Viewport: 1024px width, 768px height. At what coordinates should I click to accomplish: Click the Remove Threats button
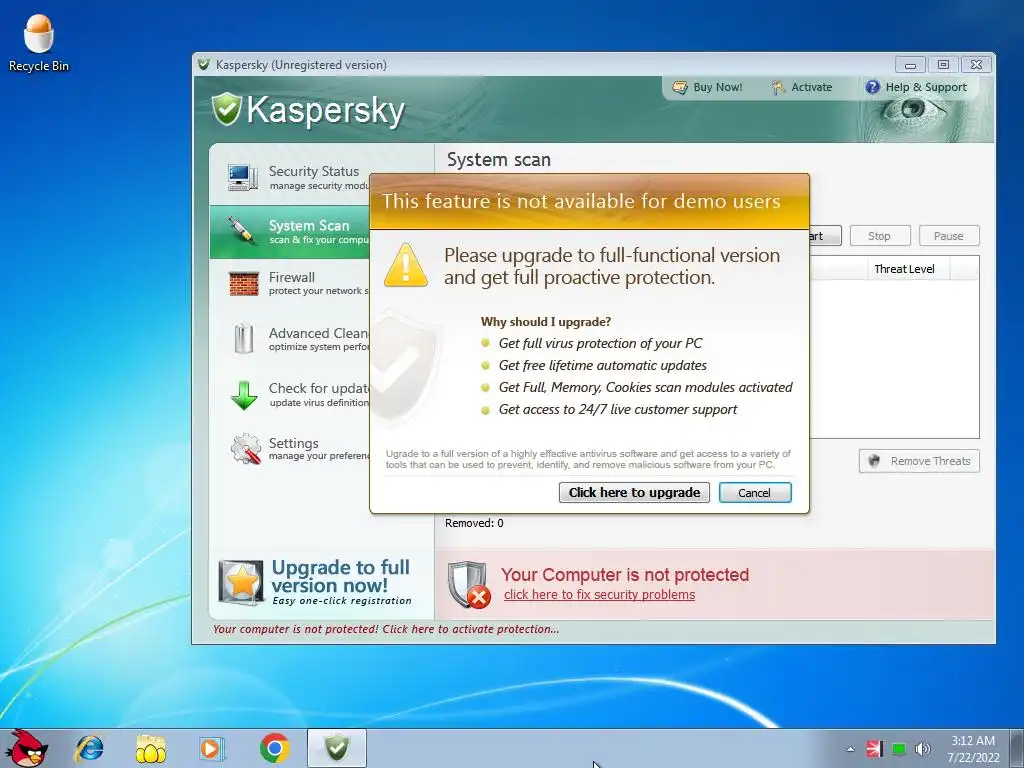919,461
